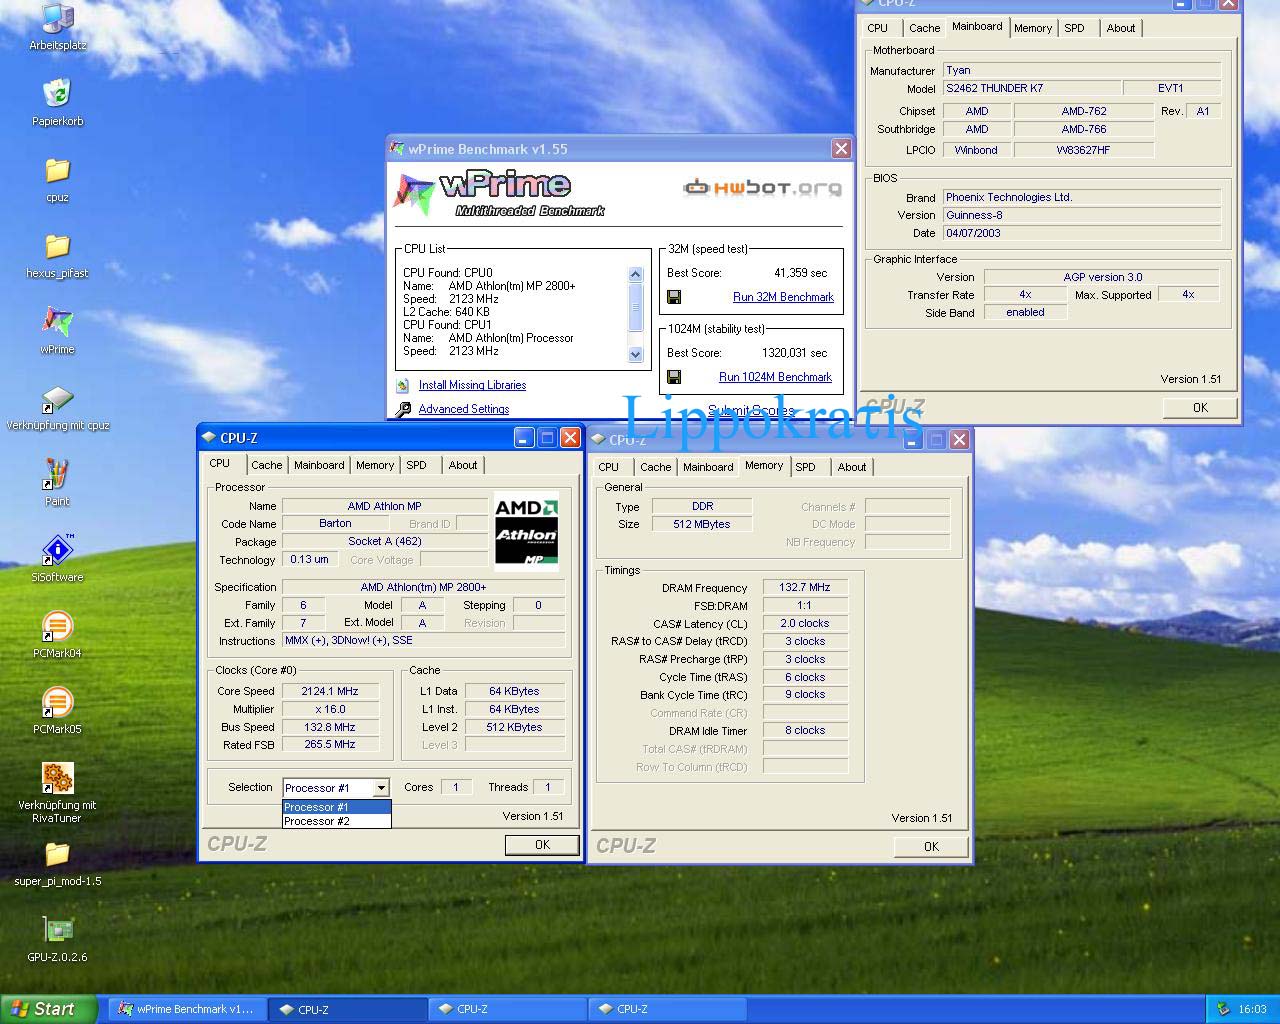Click the Advanced Settings wrench icon
This screenshot has height=1024, width=1280.
(403, 409)
